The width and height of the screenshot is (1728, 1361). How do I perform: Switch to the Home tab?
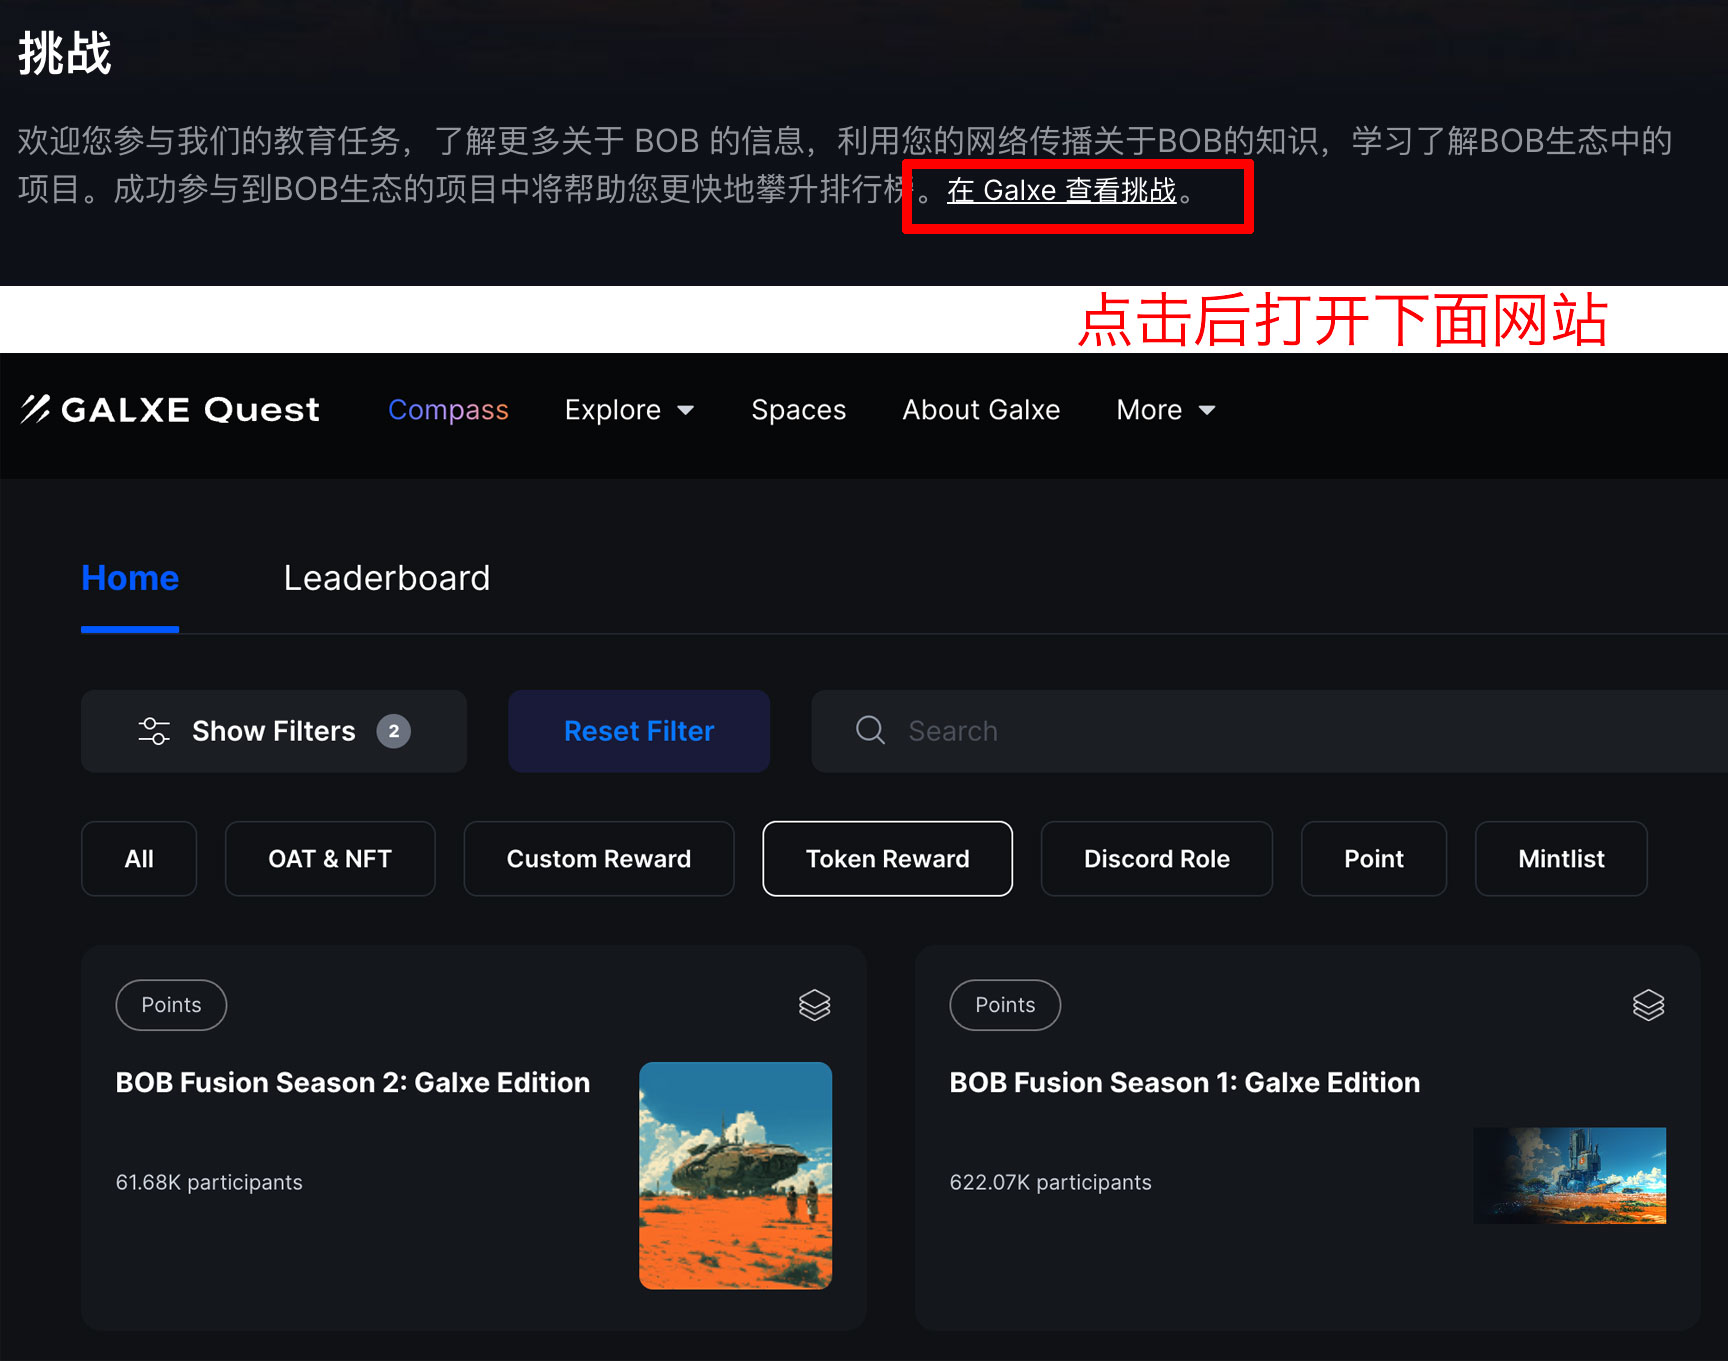[x=130, y=578]
